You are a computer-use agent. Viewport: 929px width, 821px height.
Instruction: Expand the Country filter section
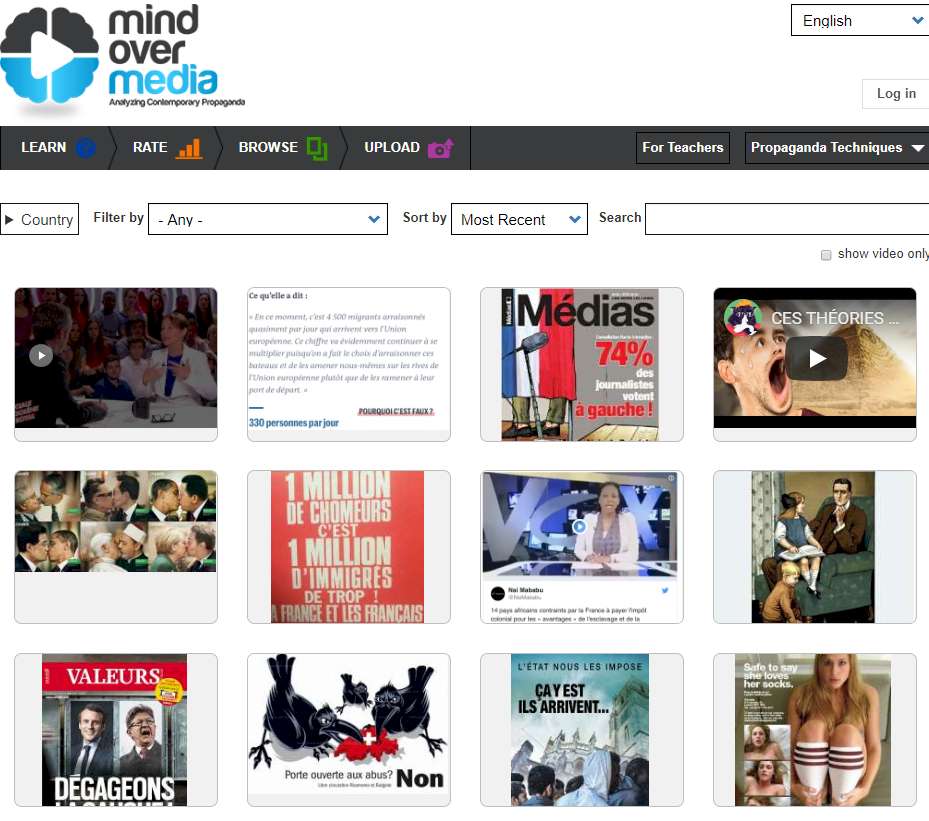point(39,218)
